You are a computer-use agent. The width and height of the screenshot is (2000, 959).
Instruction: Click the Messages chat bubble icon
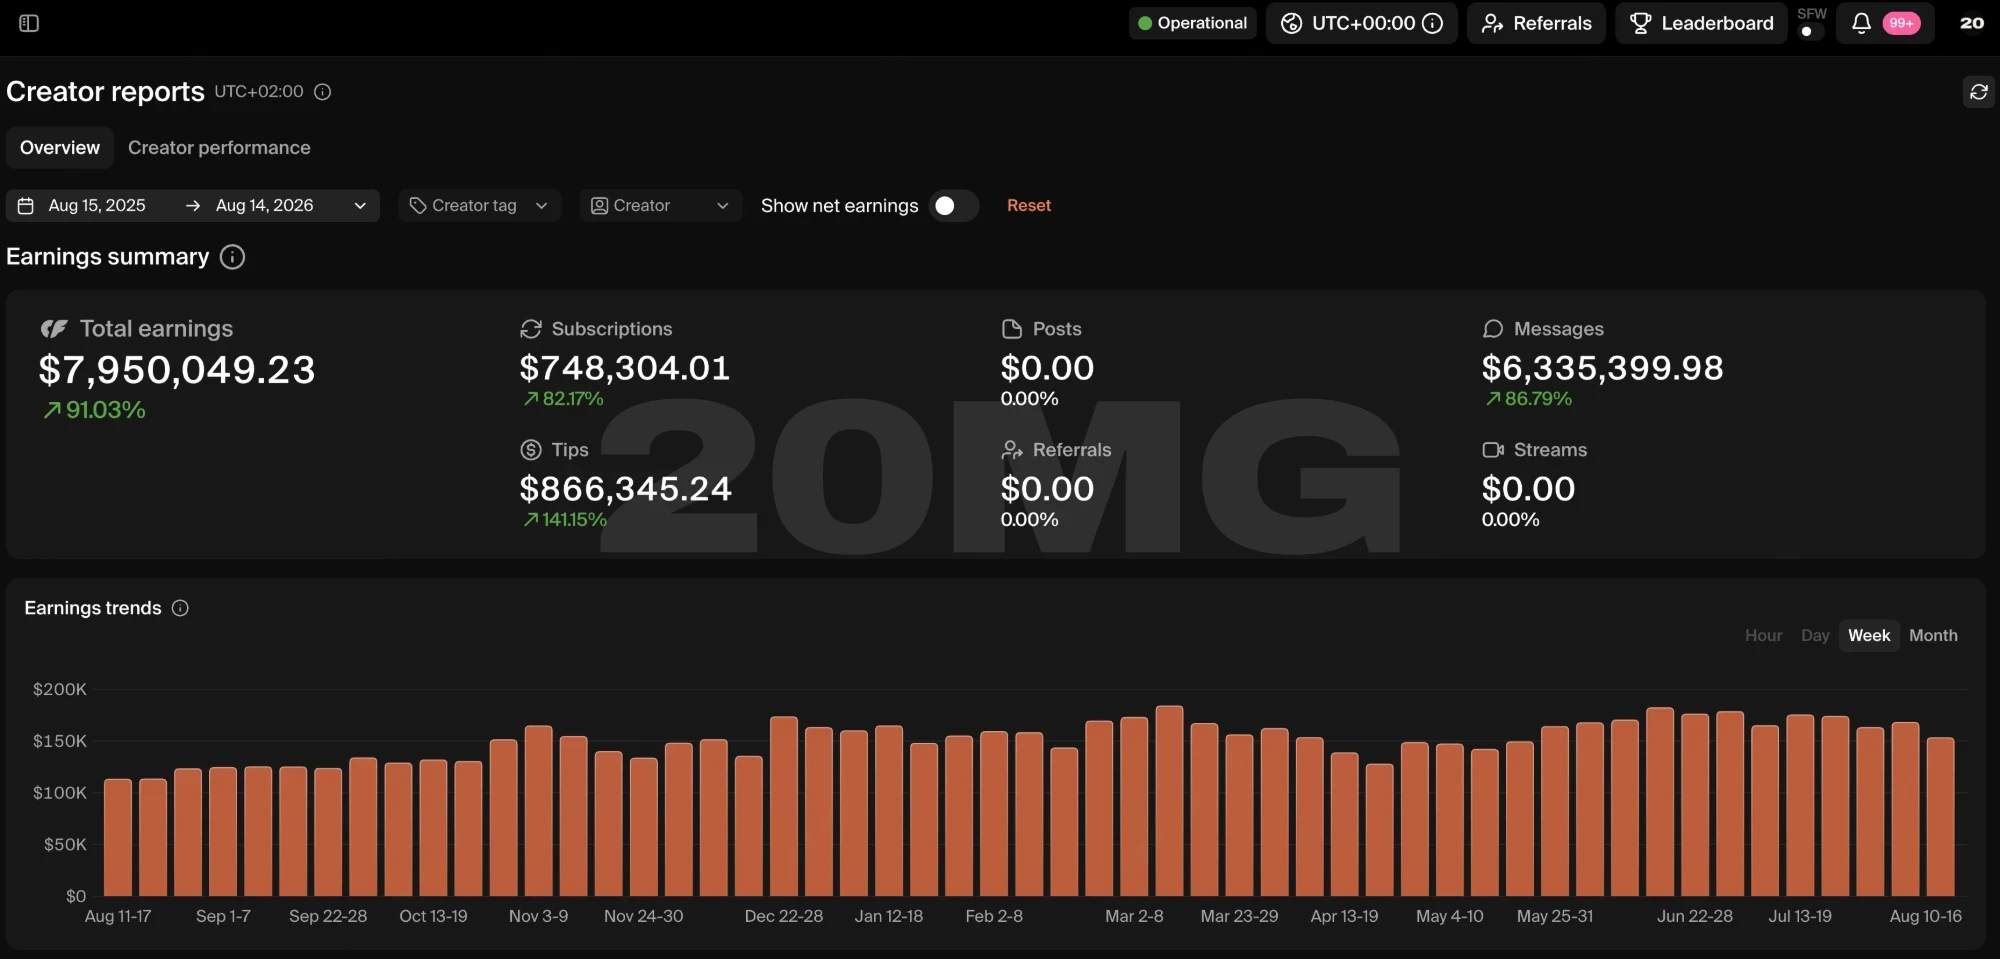(x=1493, y=329)
